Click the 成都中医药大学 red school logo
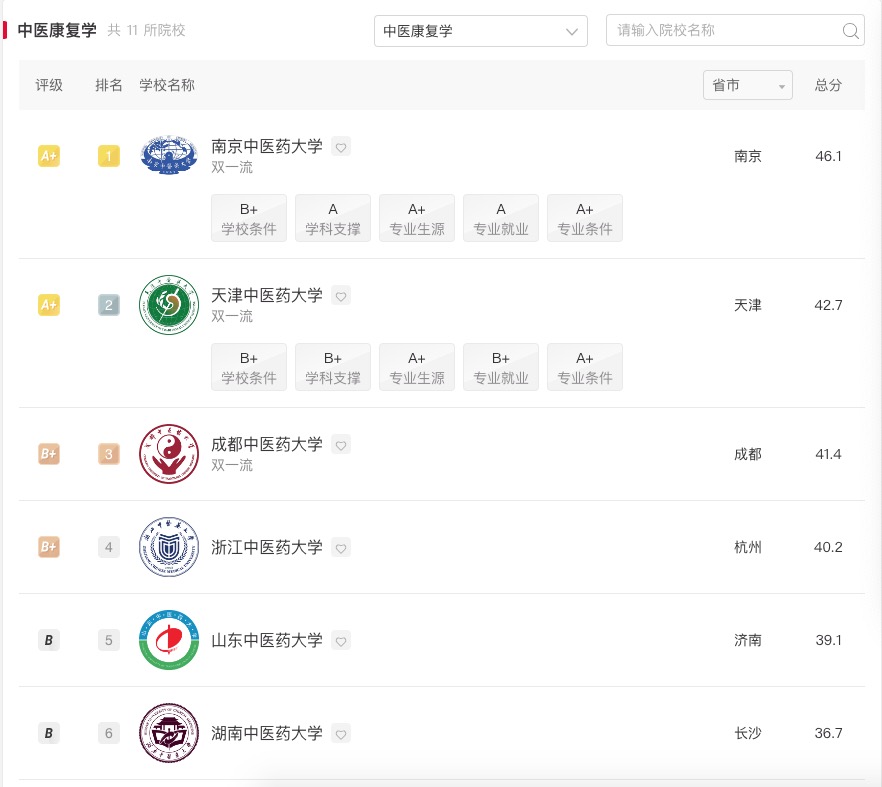 [168, 453]
